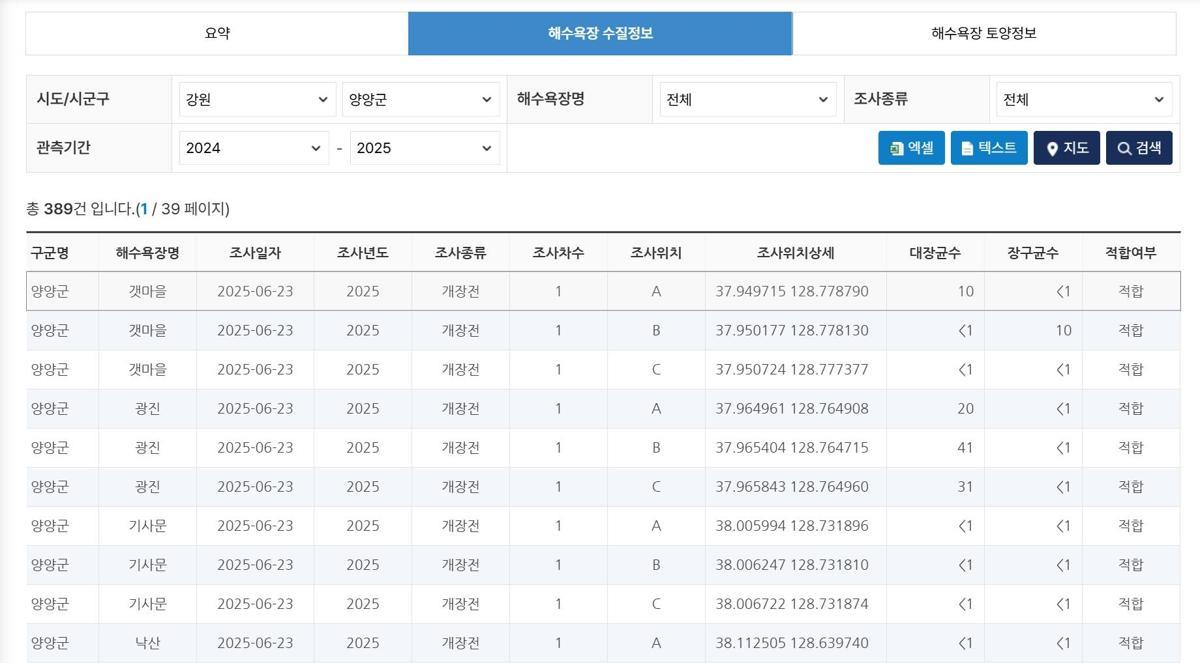The height and width of the screenshot is (663, 1200).
Task: Click the Excel (엑셀) export button
Action: 911,148
